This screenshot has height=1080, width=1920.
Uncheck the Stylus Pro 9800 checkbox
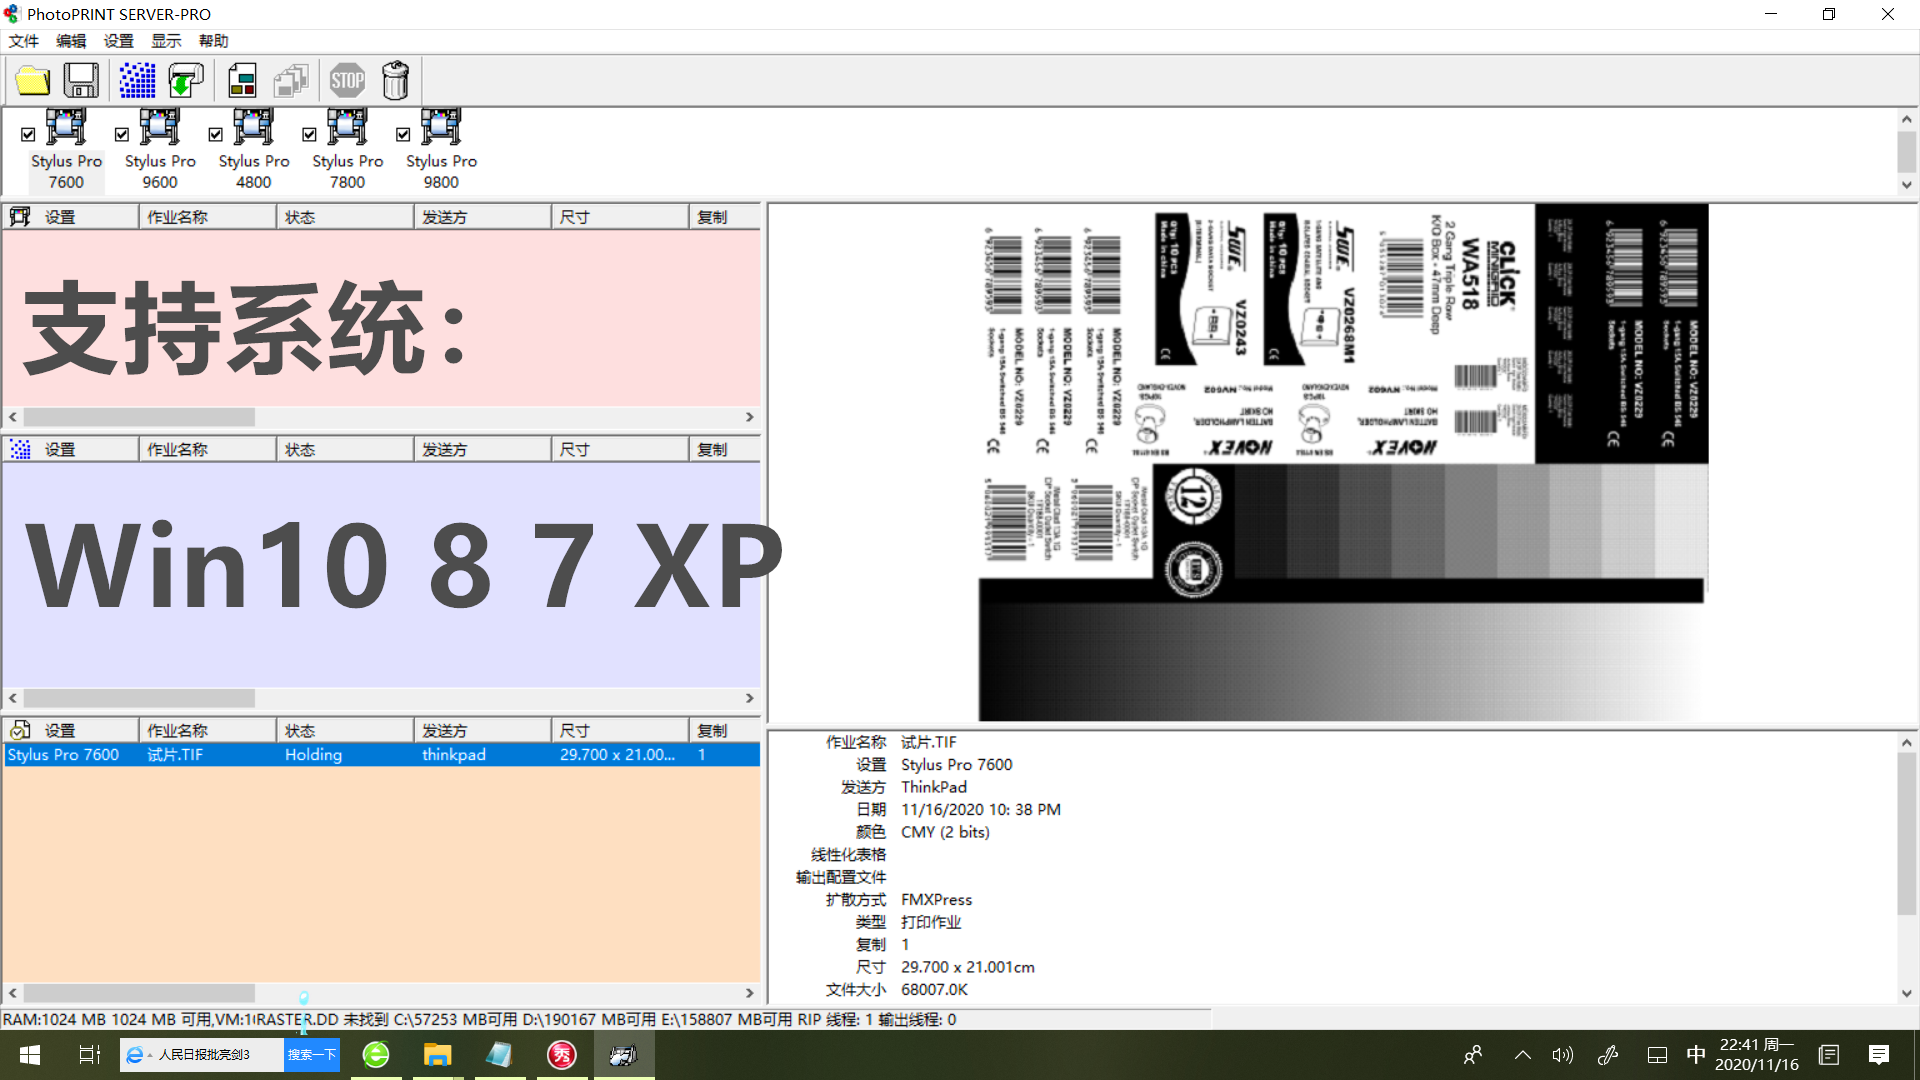point(403,134)
